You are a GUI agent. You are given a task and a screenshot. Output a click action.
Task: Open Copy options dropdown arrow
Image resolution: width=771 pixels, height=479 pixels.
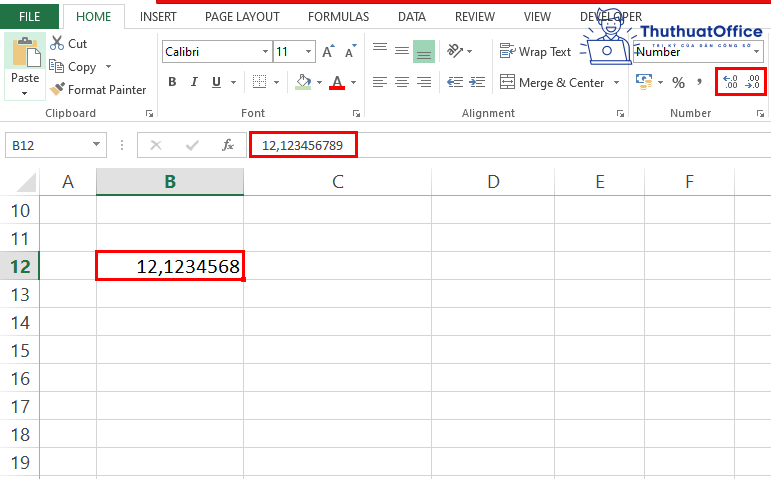pyautogui.click(x=109, y=66)
